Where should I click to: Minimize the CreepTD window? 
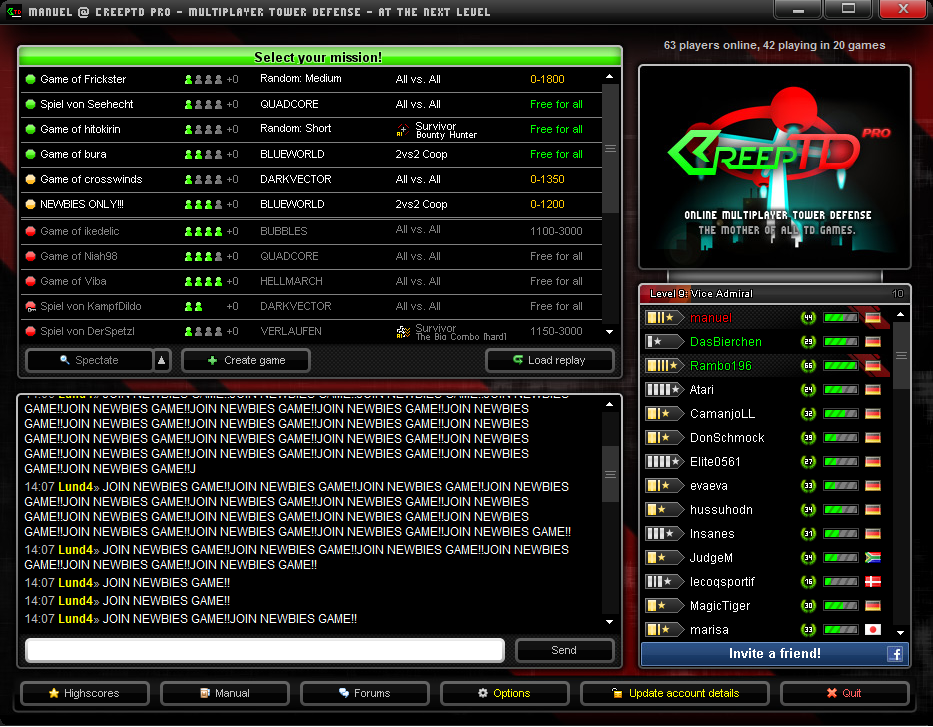click(799, 10)
